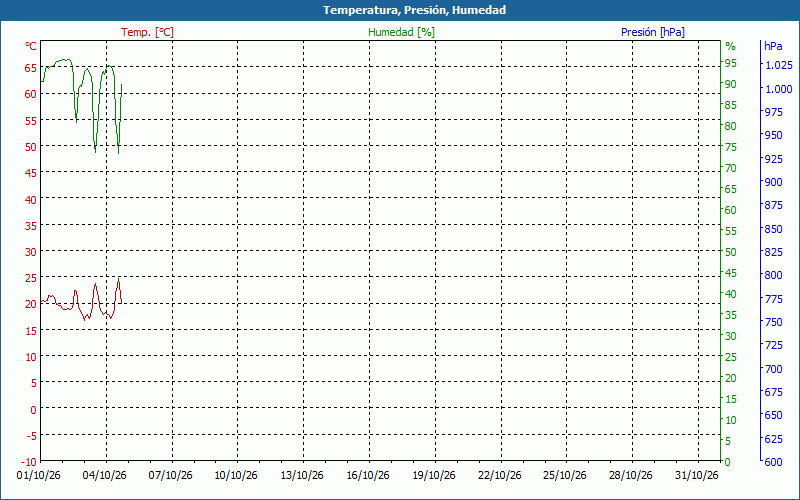The image size is (800, 500).
Task: Click the red '50' temperature axis value
Action: pos(31,147)
